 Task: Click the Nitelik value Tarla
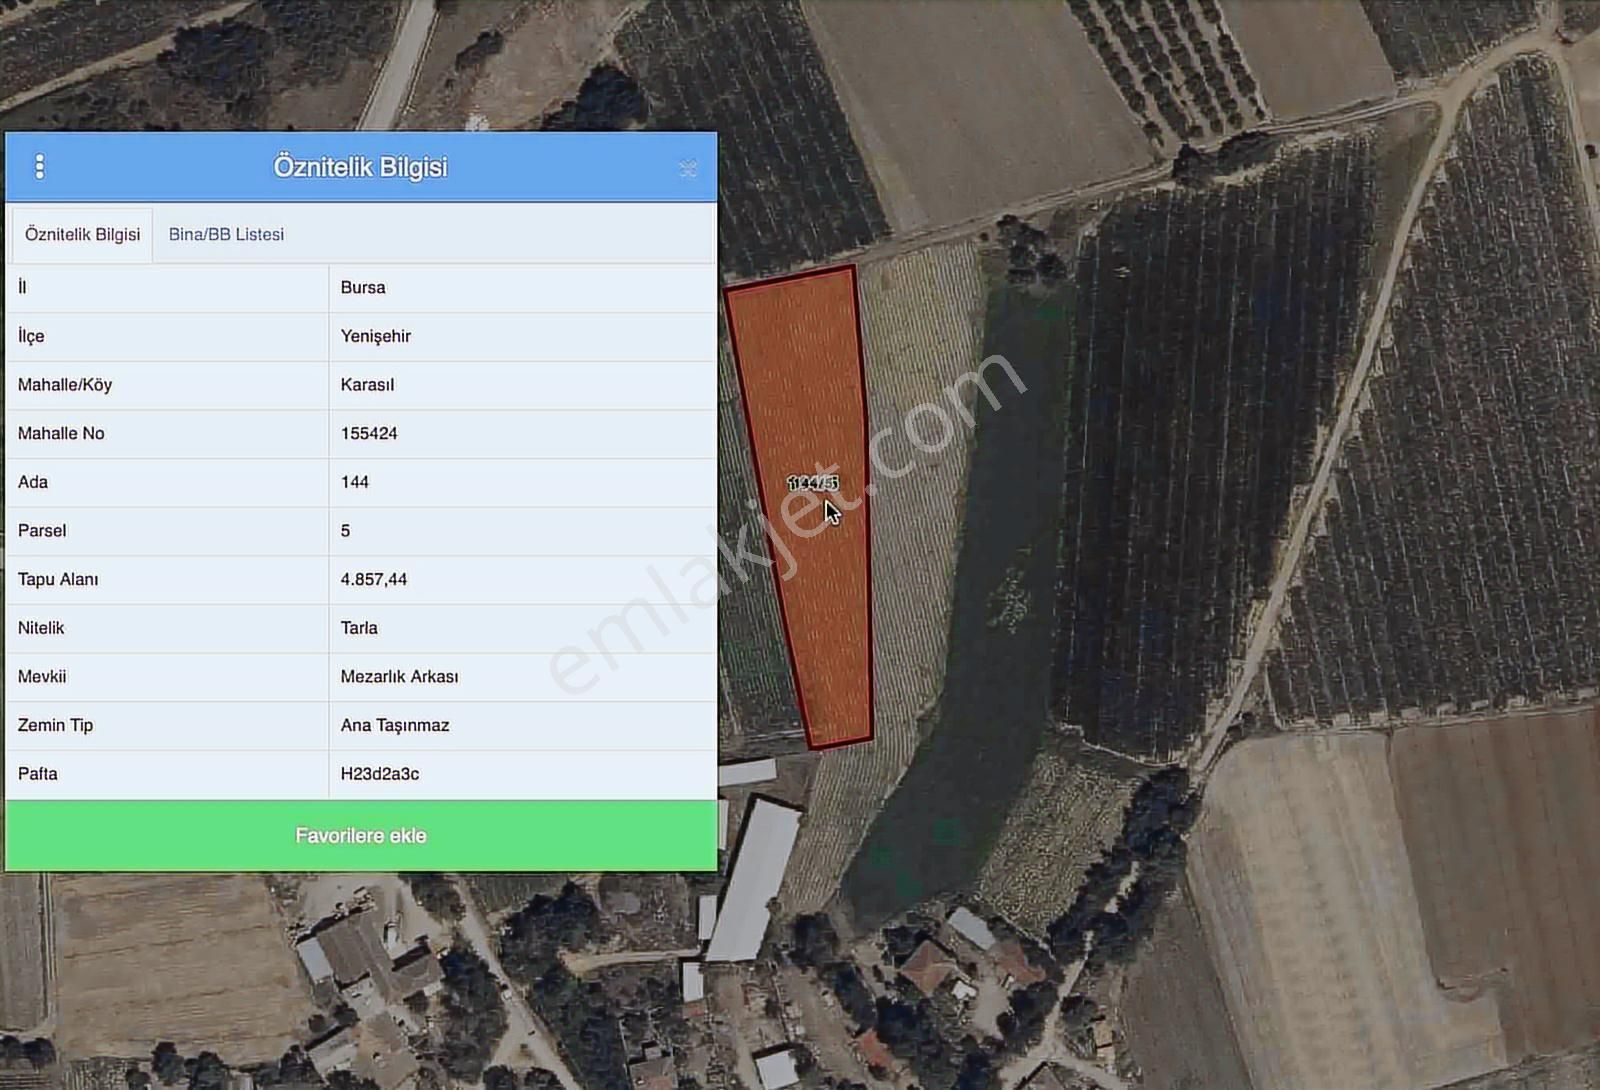point(359,628)
